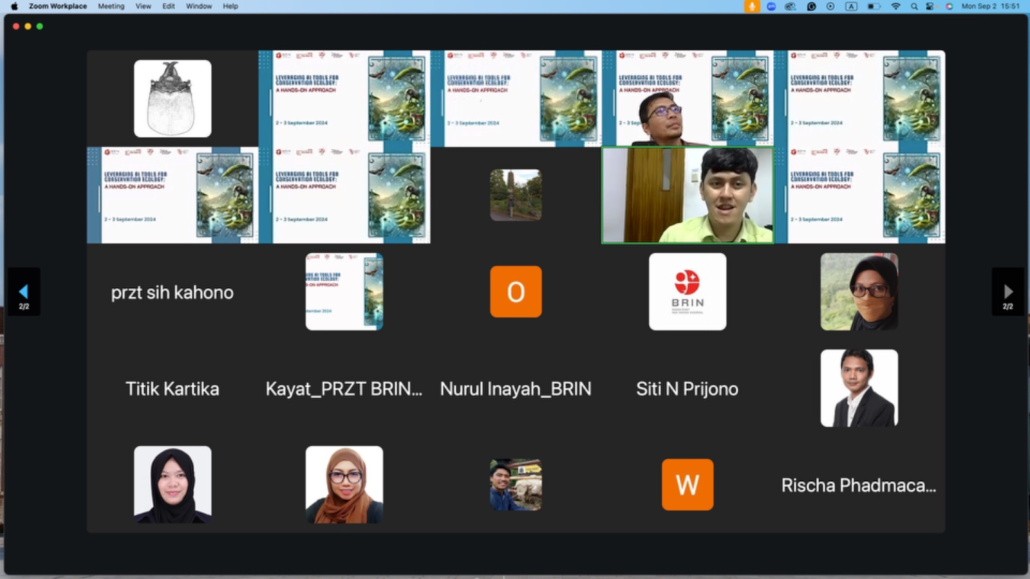Click the battery status icon
The height and width of the screenshot is (579, 1030).
click(x=873, y=6)
